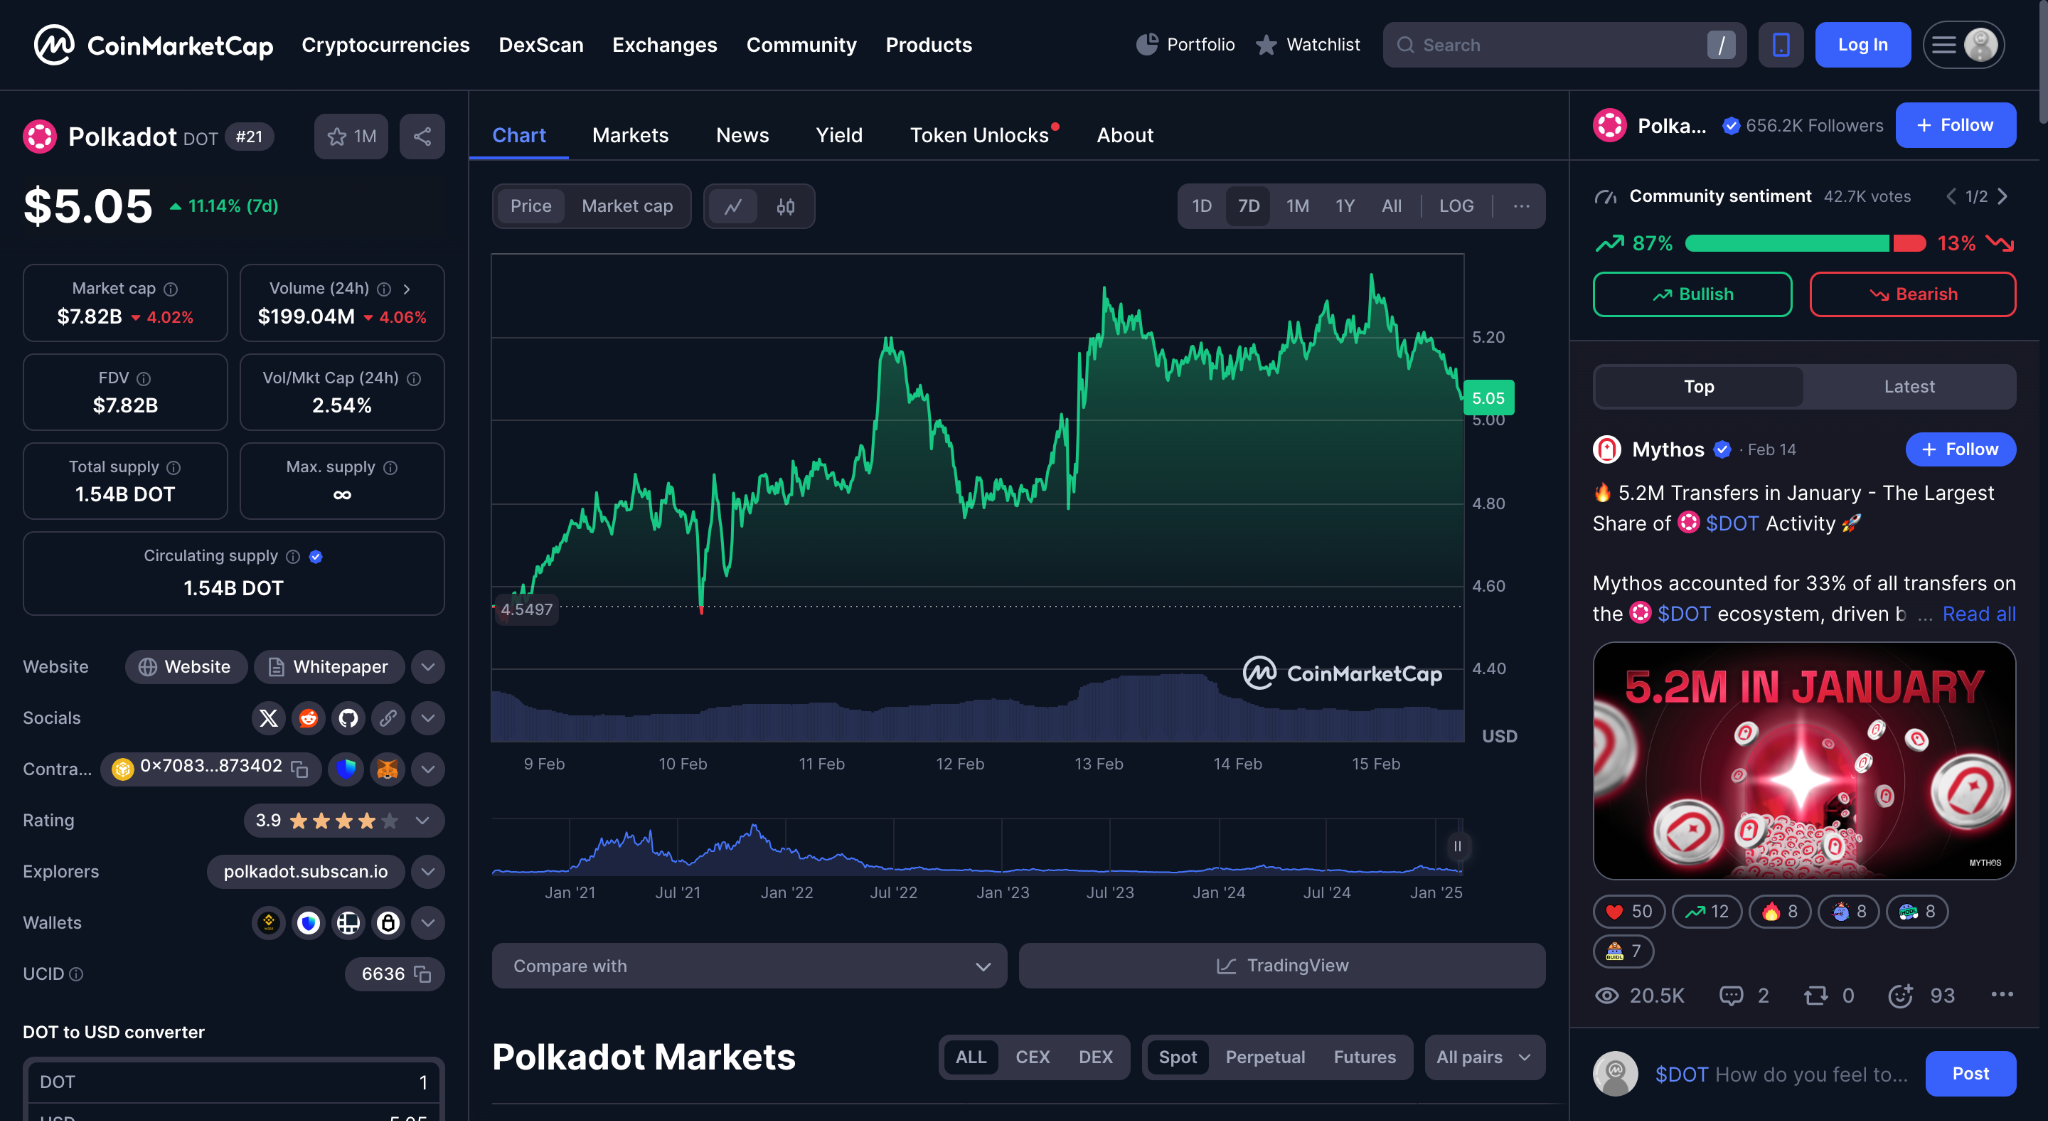Open the Yield tab
2048x1121 pixels.
click(x=839, y=135)
